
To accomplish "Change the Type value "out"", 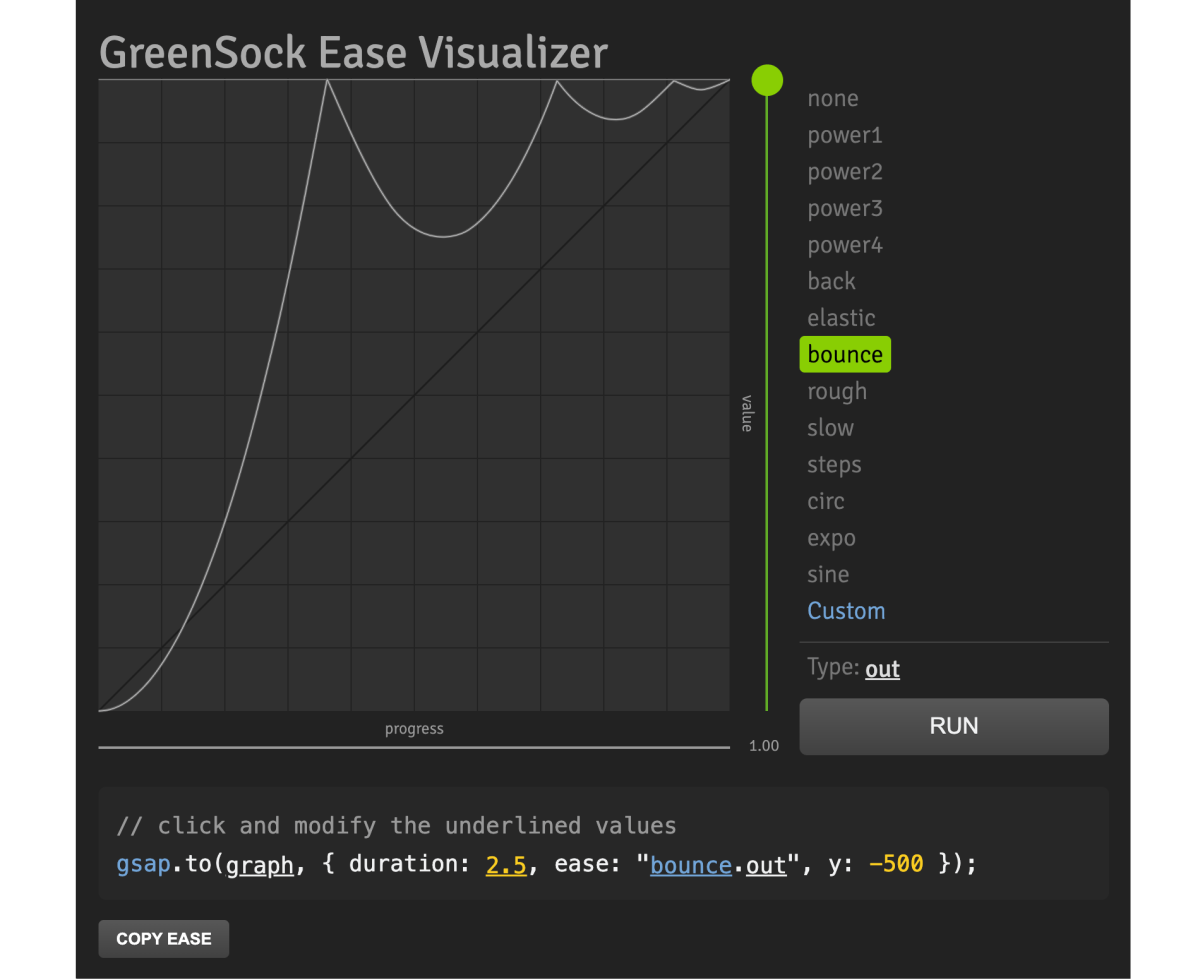I will (882, 669).
